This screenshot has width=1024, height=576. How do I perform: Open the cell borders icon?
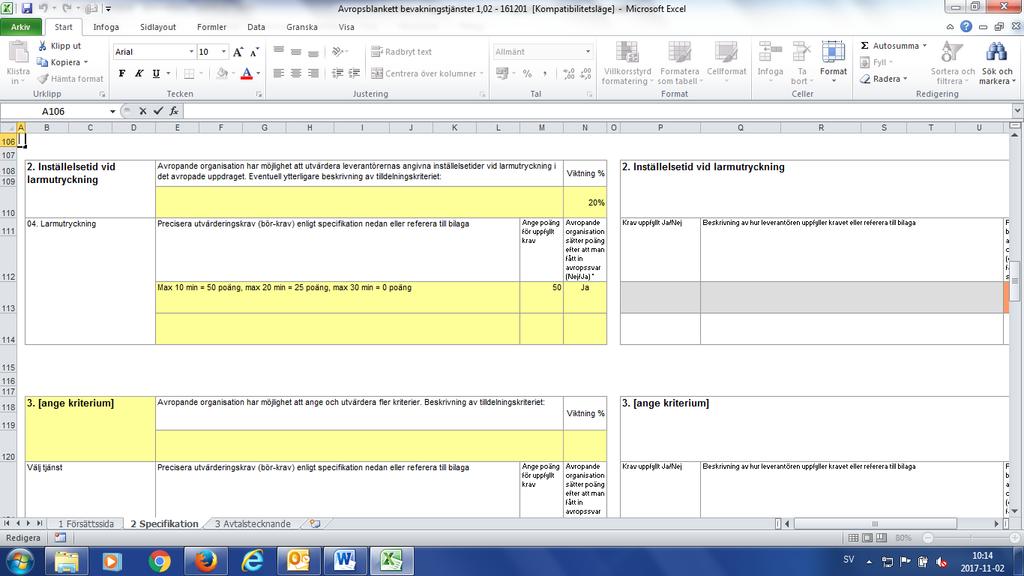[189, 73]
